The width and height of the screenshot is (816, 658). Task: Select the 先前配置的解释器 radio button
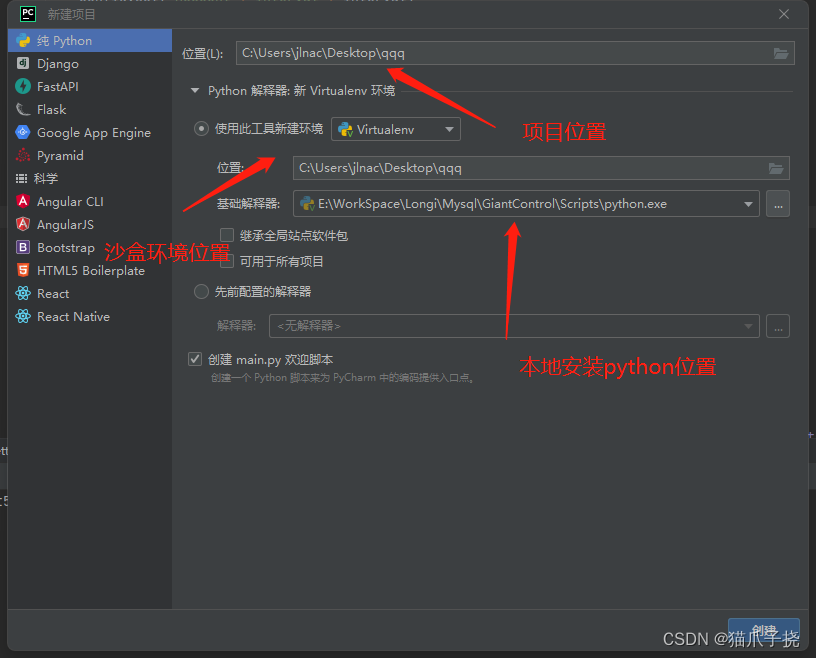pos(201,291)
